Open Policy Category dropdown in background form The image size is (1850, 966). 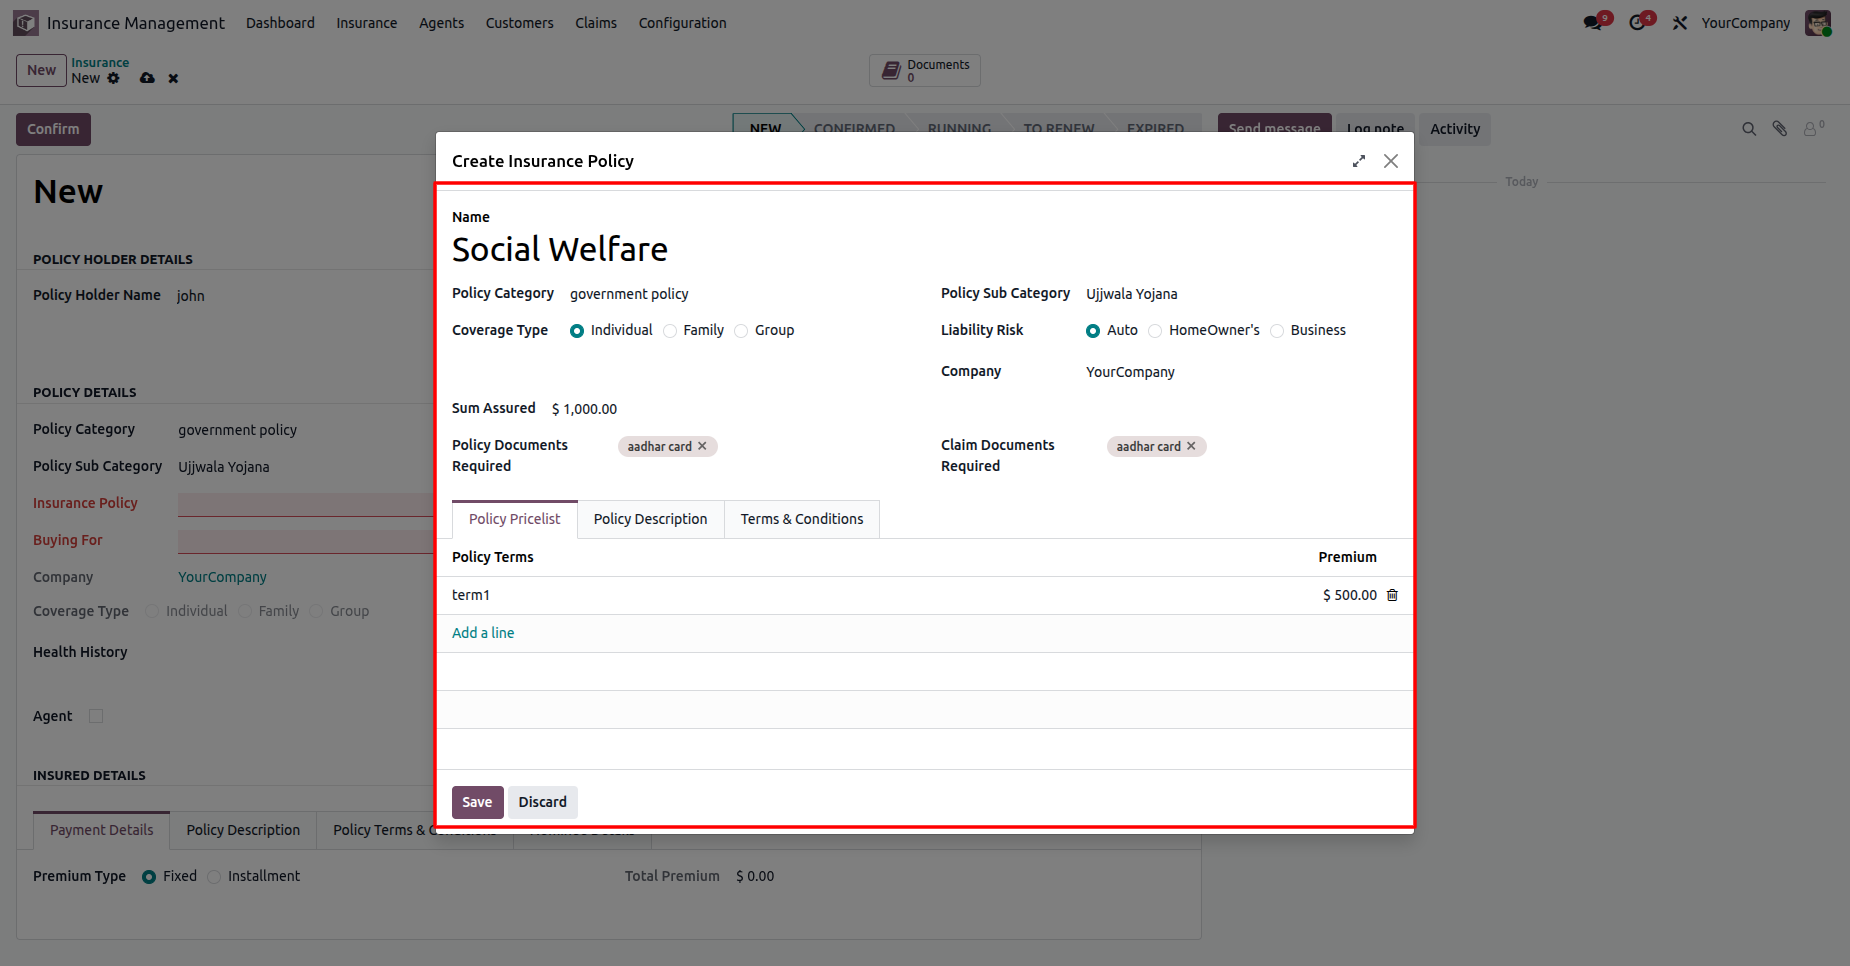pos(305,430)
